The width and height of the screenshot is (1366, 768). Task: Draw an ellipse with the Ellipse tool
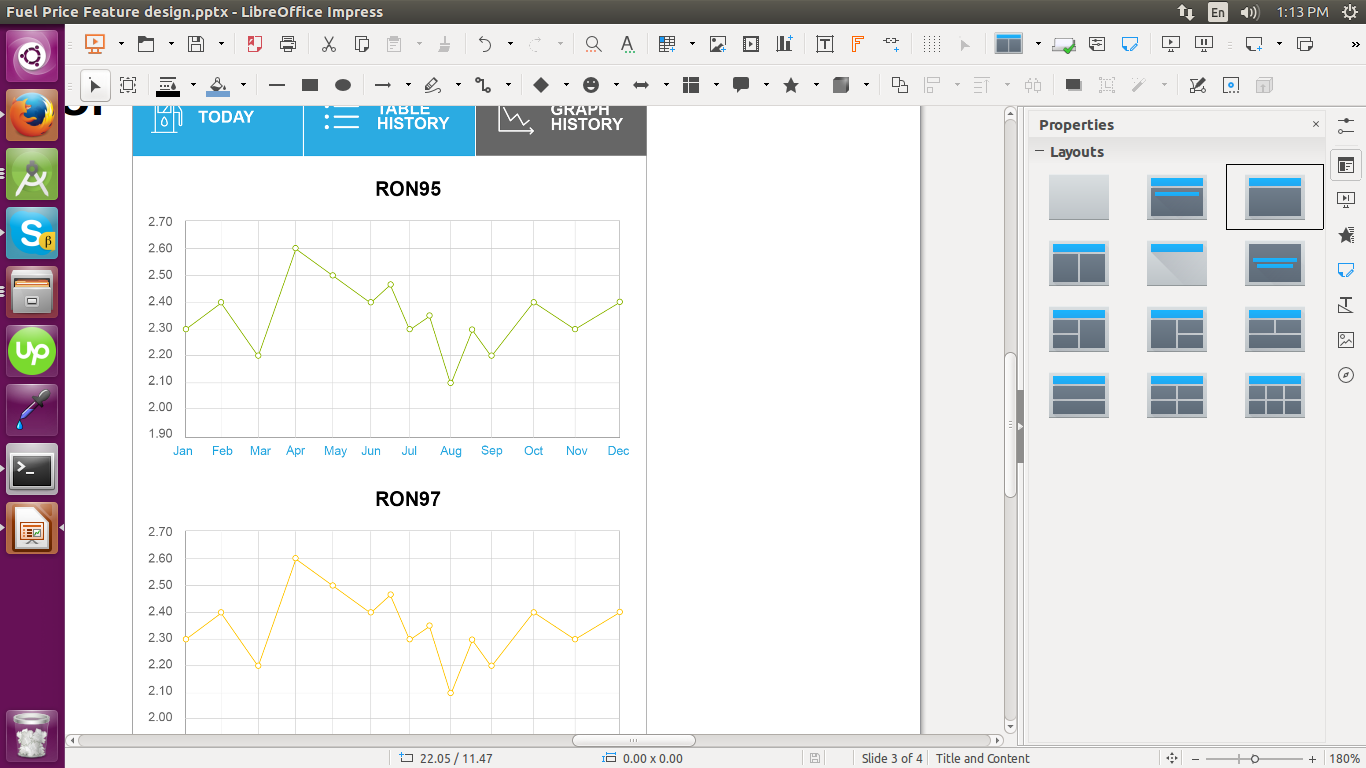point(342,85)
